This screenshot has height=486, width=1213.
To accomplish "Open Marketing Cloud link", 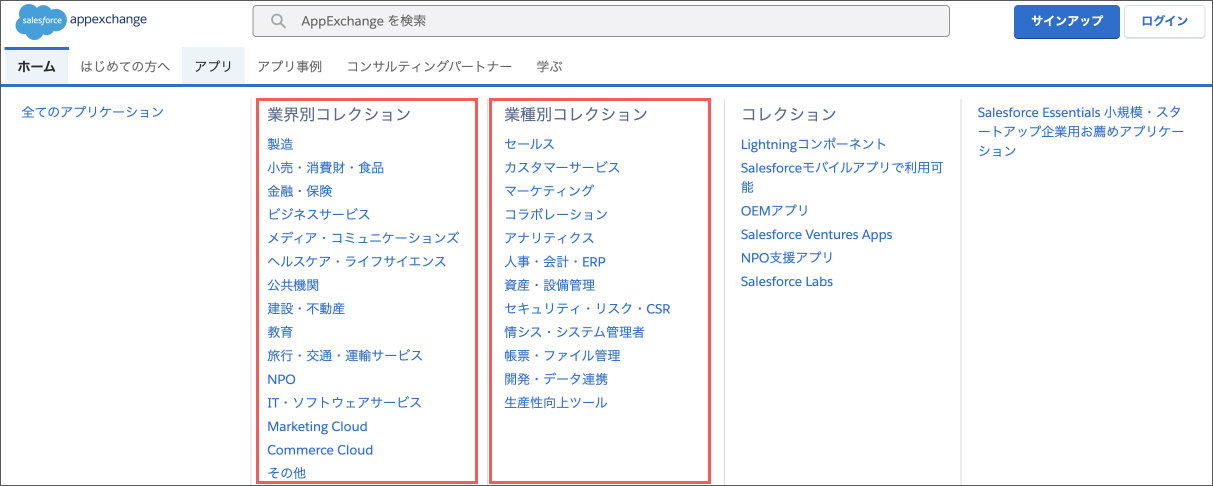I will click(x=317, y=426).
